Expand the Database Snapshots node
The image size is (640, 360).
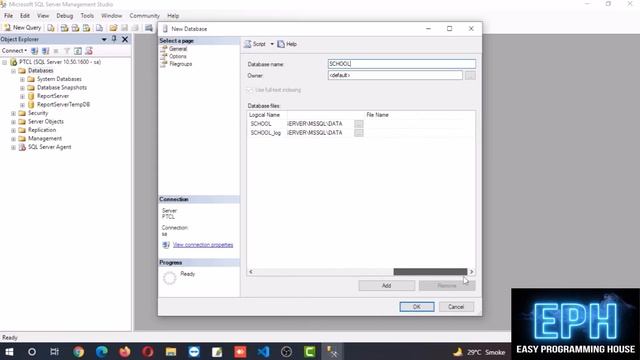[x=22, y=88]
